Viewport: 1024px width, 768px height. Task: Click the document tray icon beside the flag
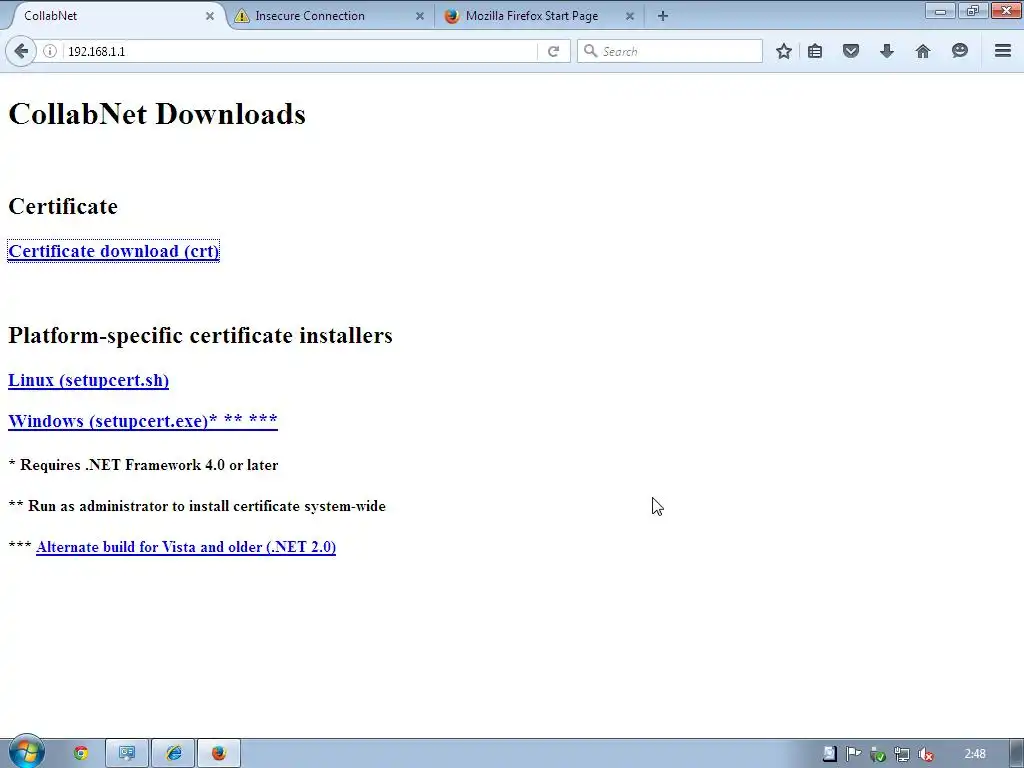click(x=829, y=754)
